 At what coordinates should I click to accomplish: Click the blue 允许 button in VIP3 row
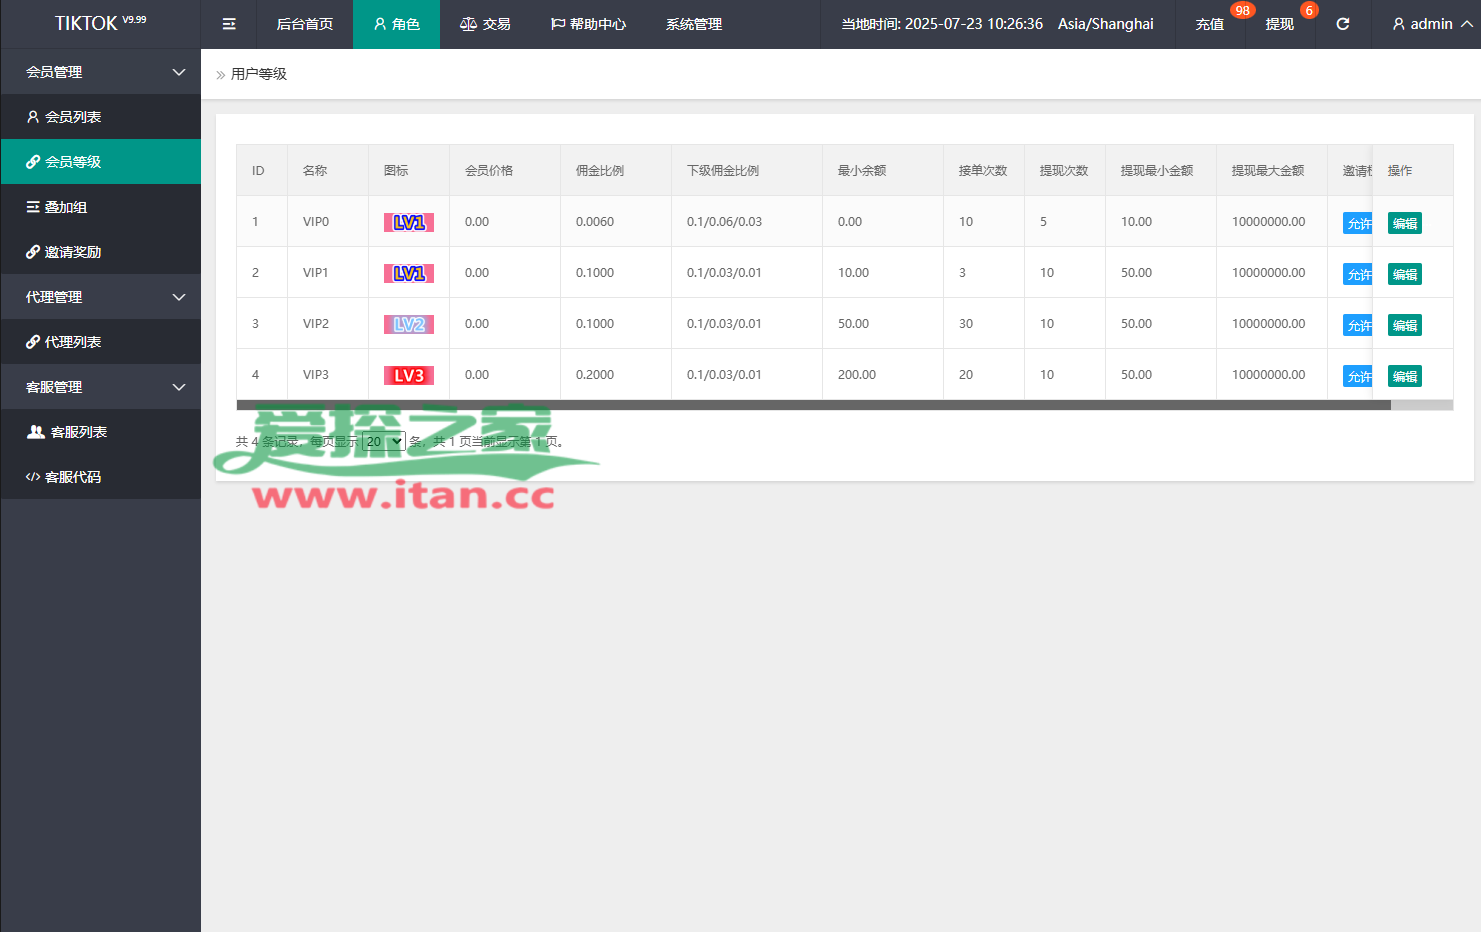pos(1358,376)
